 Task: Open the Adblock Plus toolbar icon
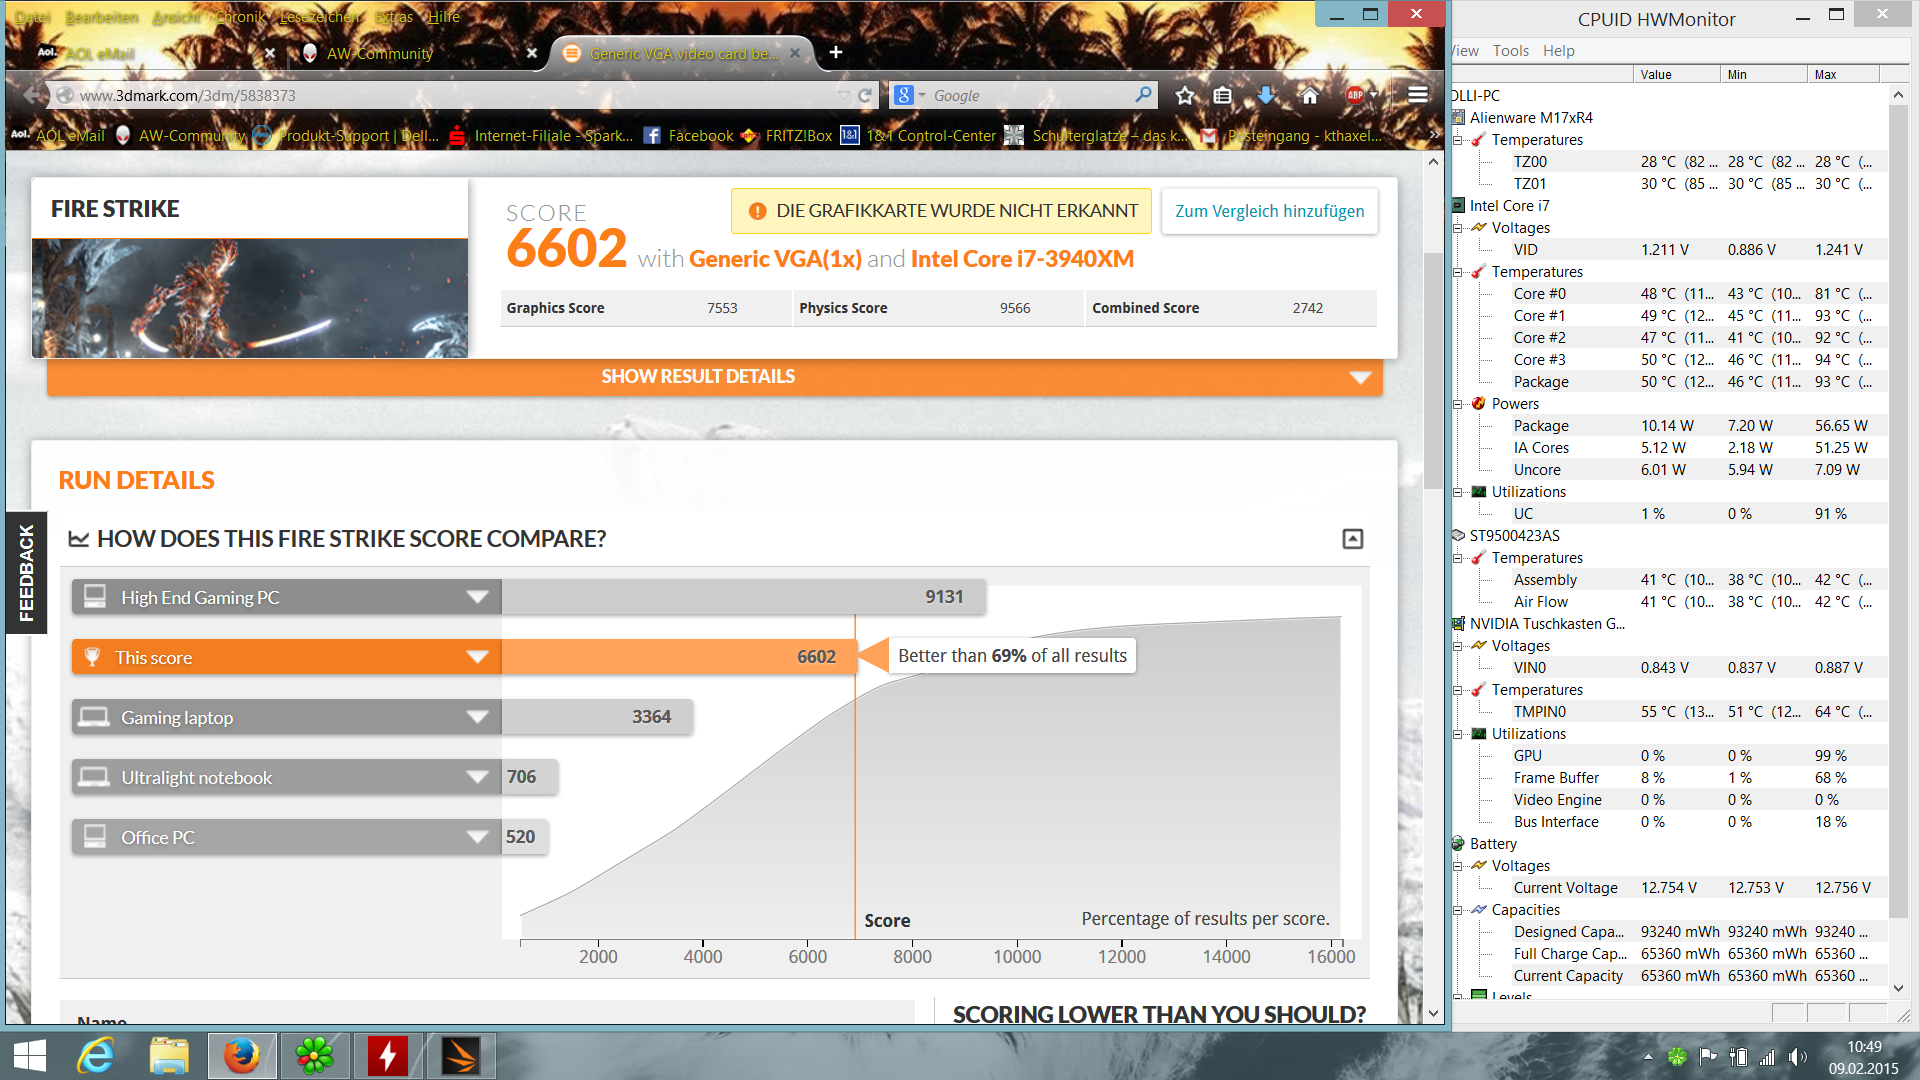pos(1355,96)
